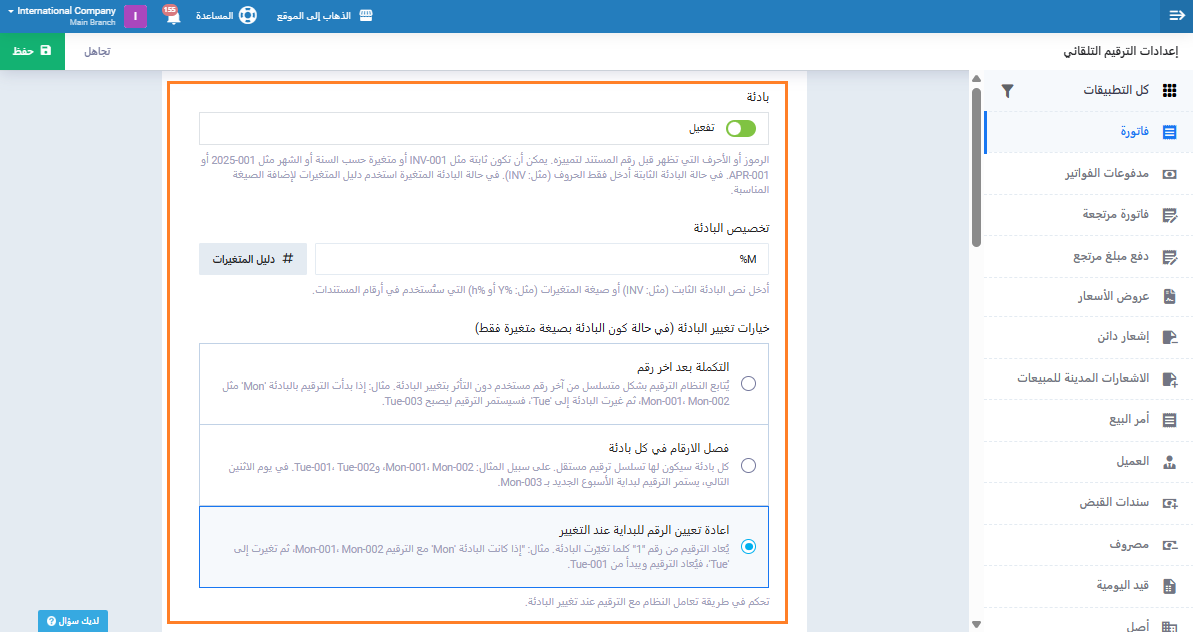Open the المساعدة help lifebuoy icon

tap(247, 16)
